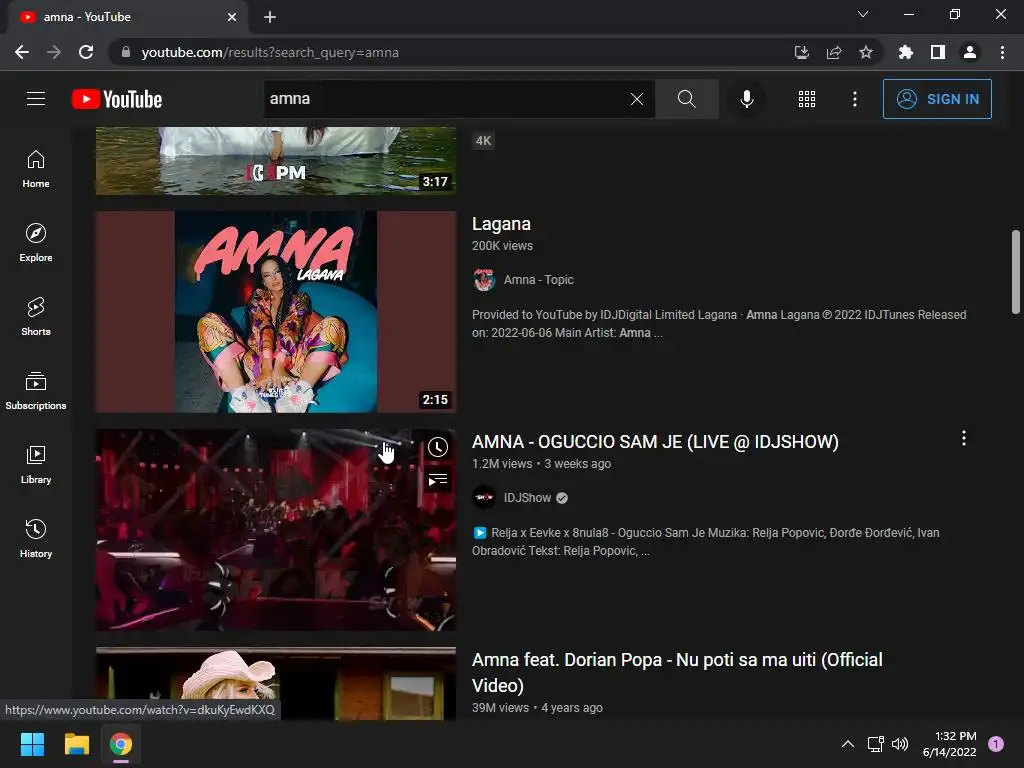The width and height of the screenshot is (1024, 768).
Task: Open the Windows Start menu
Action: click(32, 744)
